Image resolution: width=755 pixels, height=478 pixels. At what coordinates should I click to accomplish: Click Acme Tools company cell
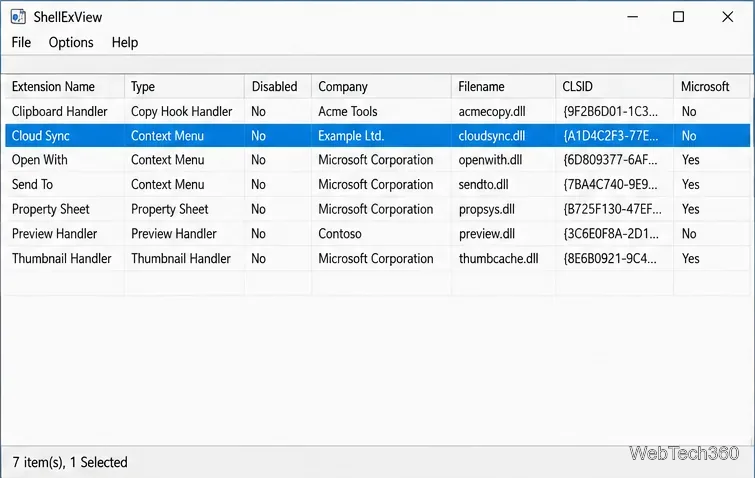point(348,112)
